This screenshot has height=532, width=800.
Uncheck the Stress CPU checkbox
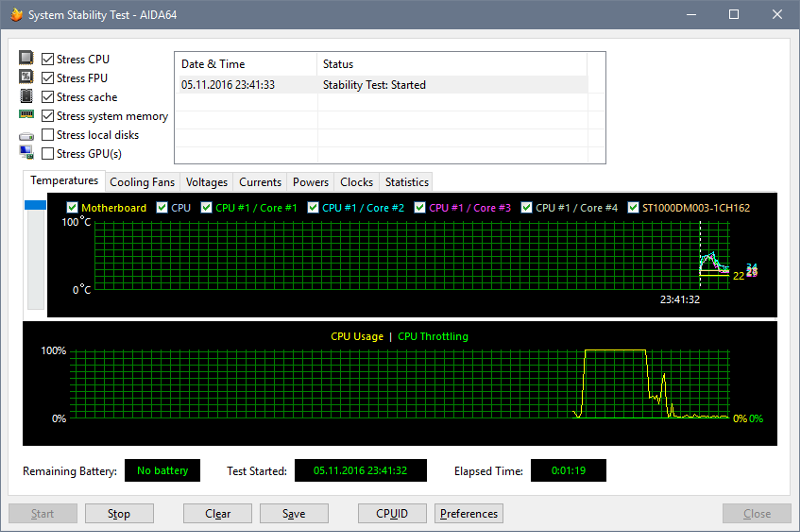click(x=47, y=59)
